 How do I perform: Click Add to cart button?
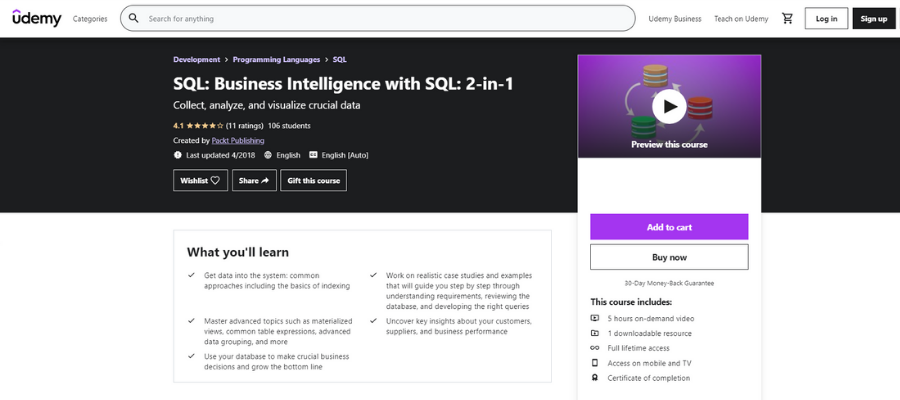click(669, 227)
